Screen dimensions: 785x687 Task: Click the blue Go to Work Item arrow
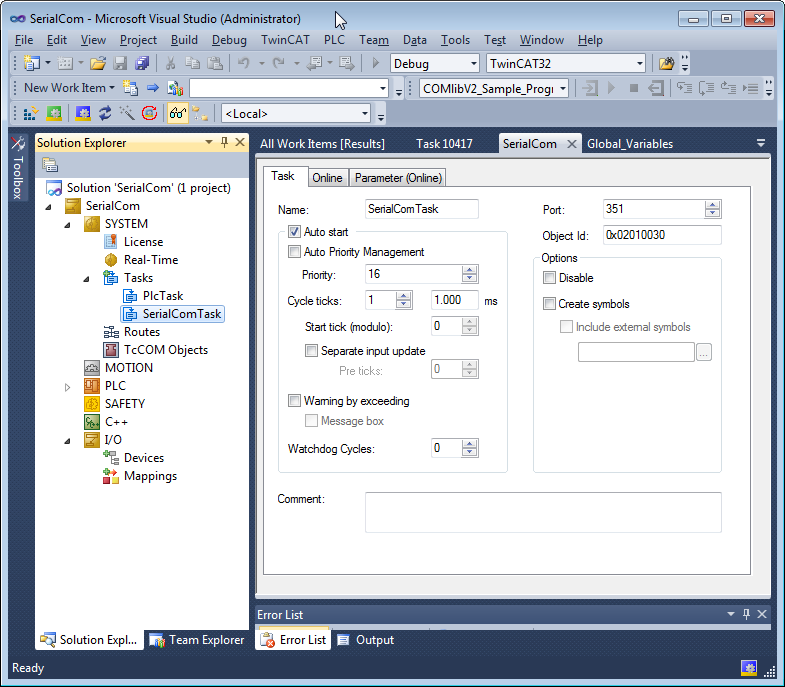tap(153, 88)
